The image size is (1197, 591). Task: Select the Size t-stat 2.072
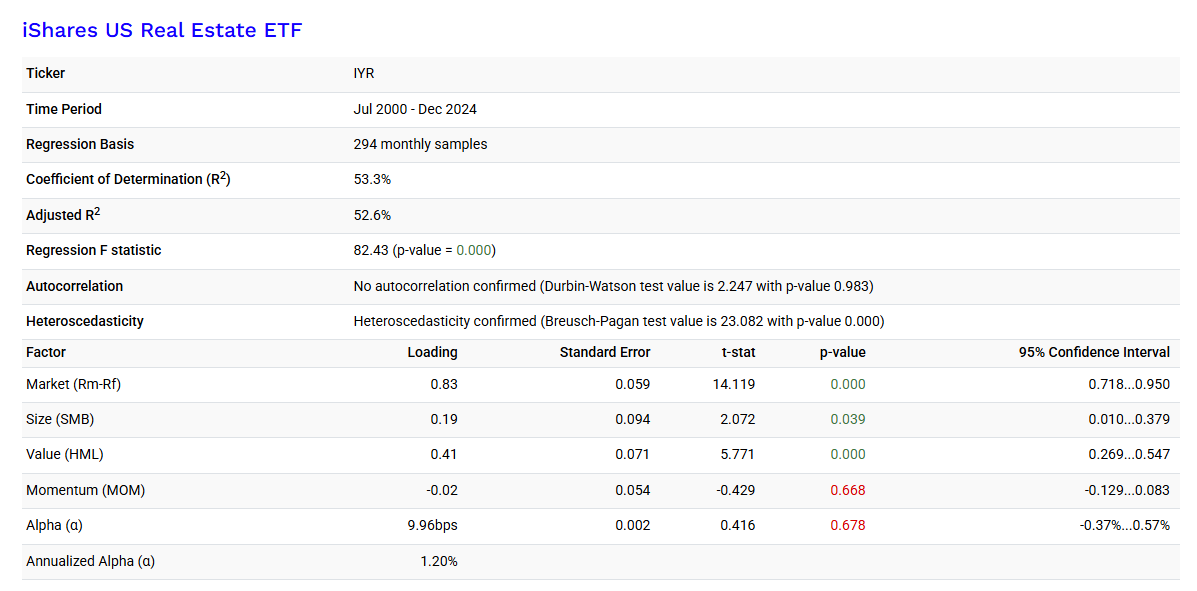coord(737,419)
